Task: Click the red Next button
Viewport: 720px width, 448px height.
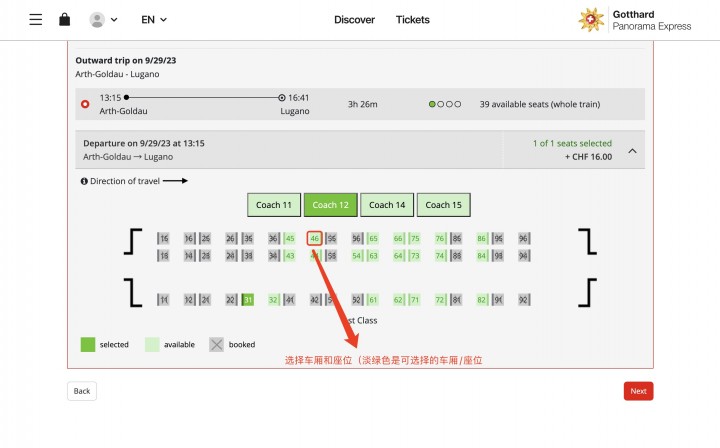Action: point(638,391)
